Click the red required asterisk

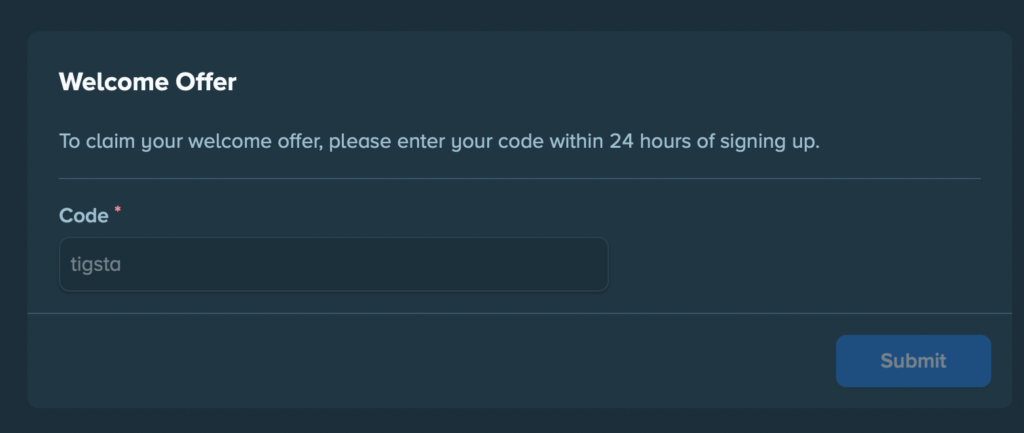tap(118, 211)
